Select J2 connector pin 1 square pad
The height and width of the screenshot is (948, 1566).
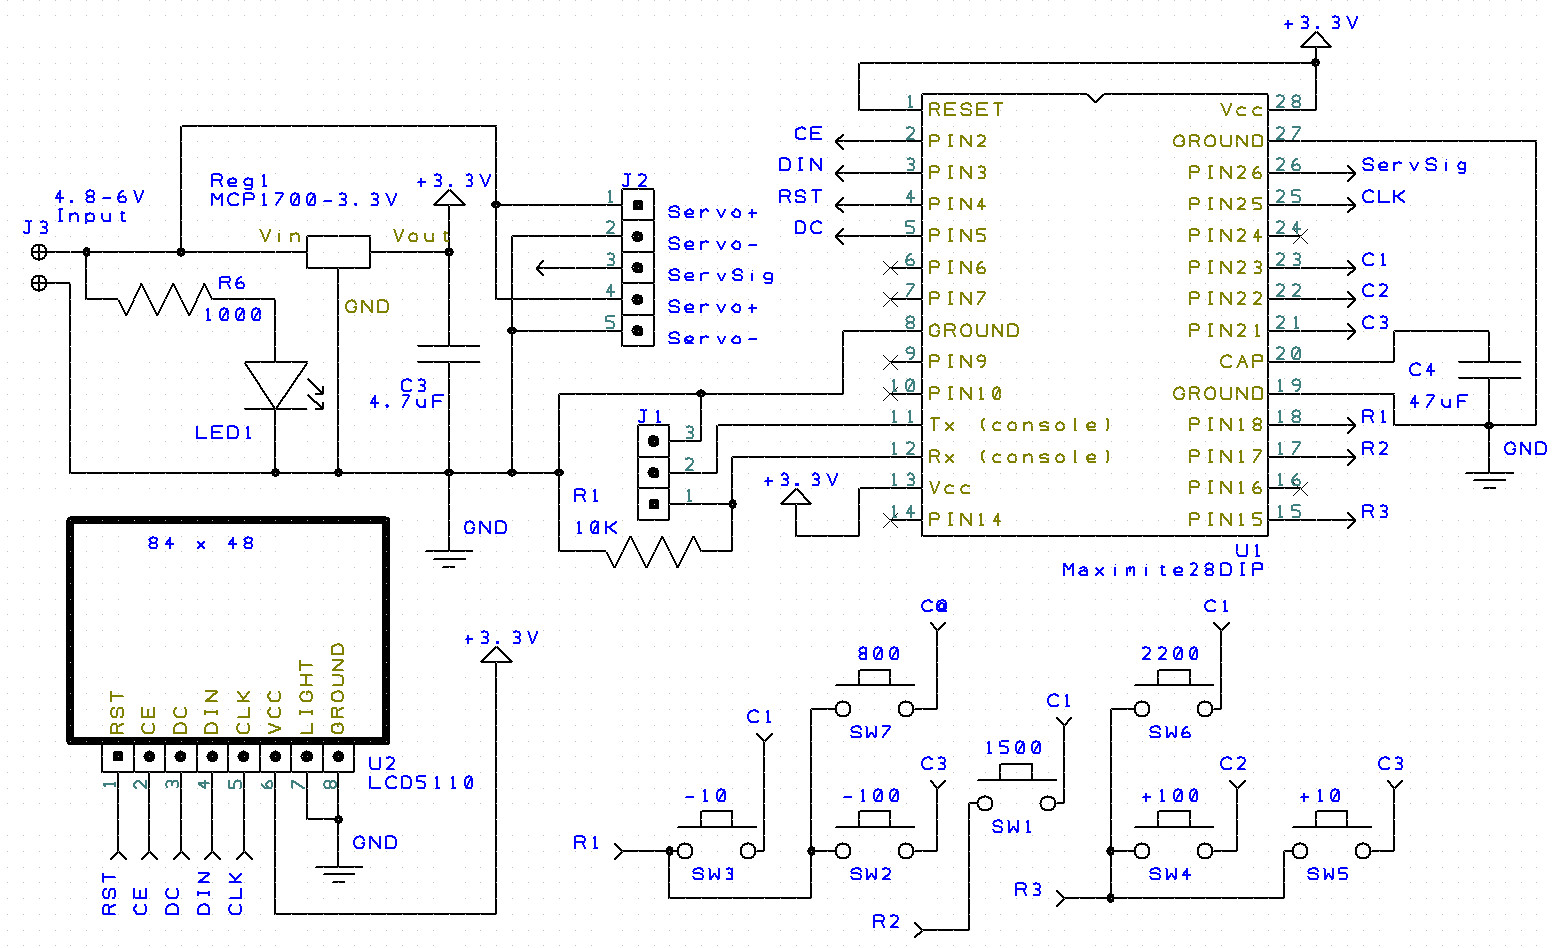pyautogui.click(x=638, y=205)
